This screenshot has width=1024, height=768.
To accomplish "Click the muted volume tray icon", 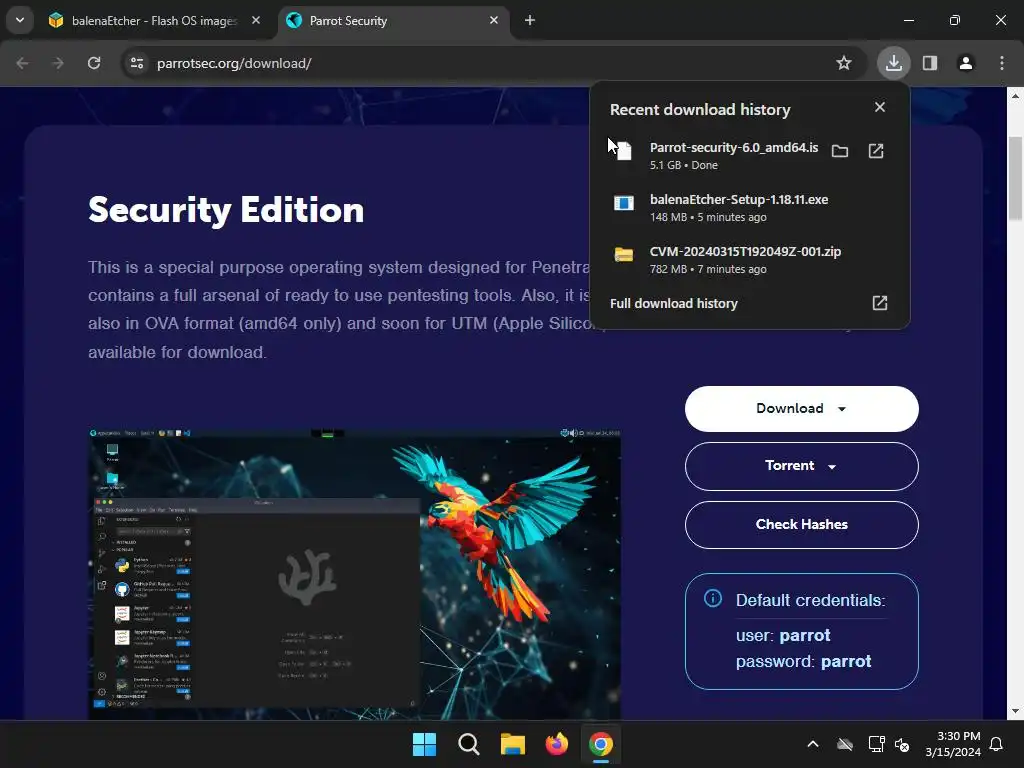I will 902,744.
